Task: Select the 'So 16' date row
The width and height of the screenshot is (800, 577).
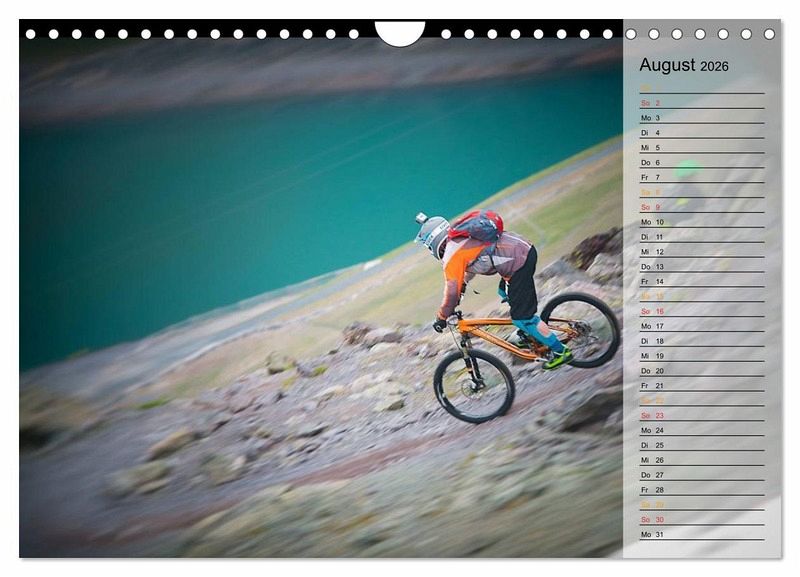Action: [x=702, y=311]
